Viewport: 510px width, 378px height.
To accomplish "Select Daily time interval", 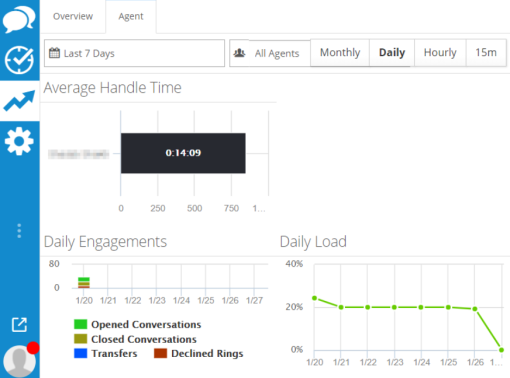I will (x=392, y=53).
